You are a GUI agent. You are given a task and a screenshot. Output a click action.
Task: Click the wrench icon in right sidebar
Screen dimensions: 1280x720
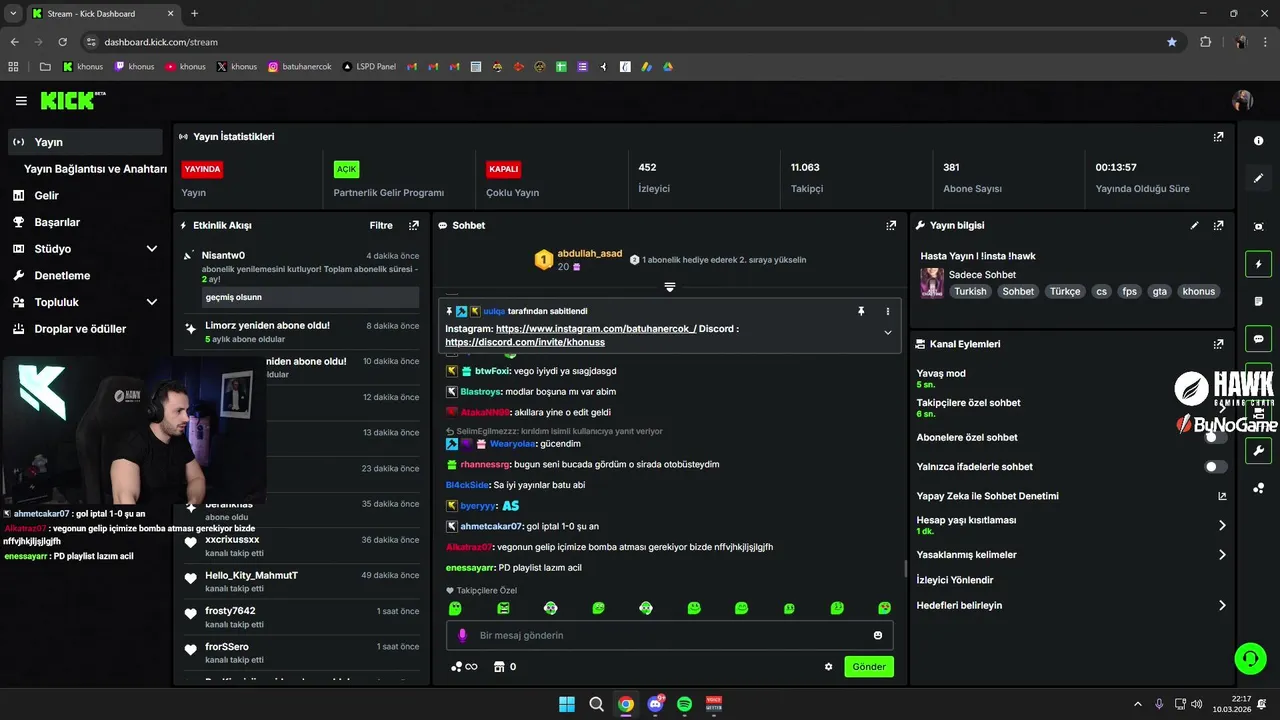point(1259,451)
